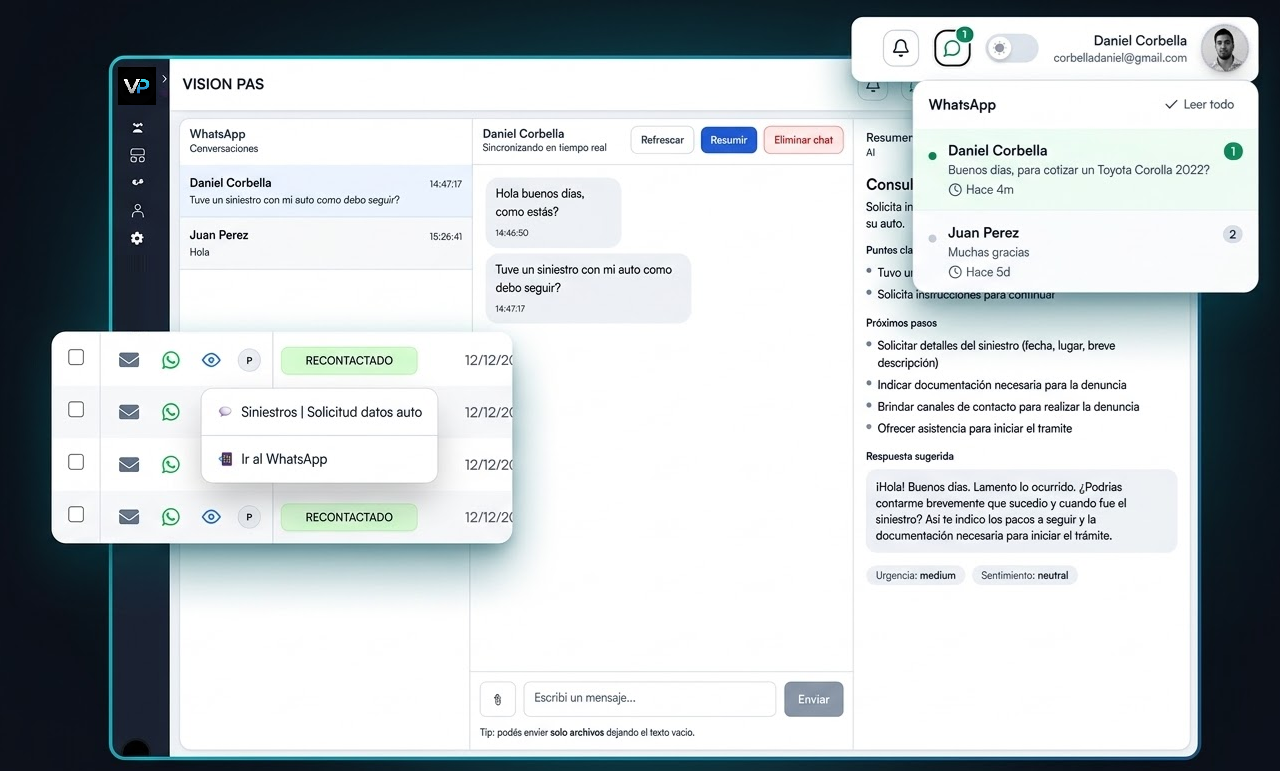Open settings via the sidebar gear icon
Screen dimensions: 1280x771
click(x=137, y=238)
